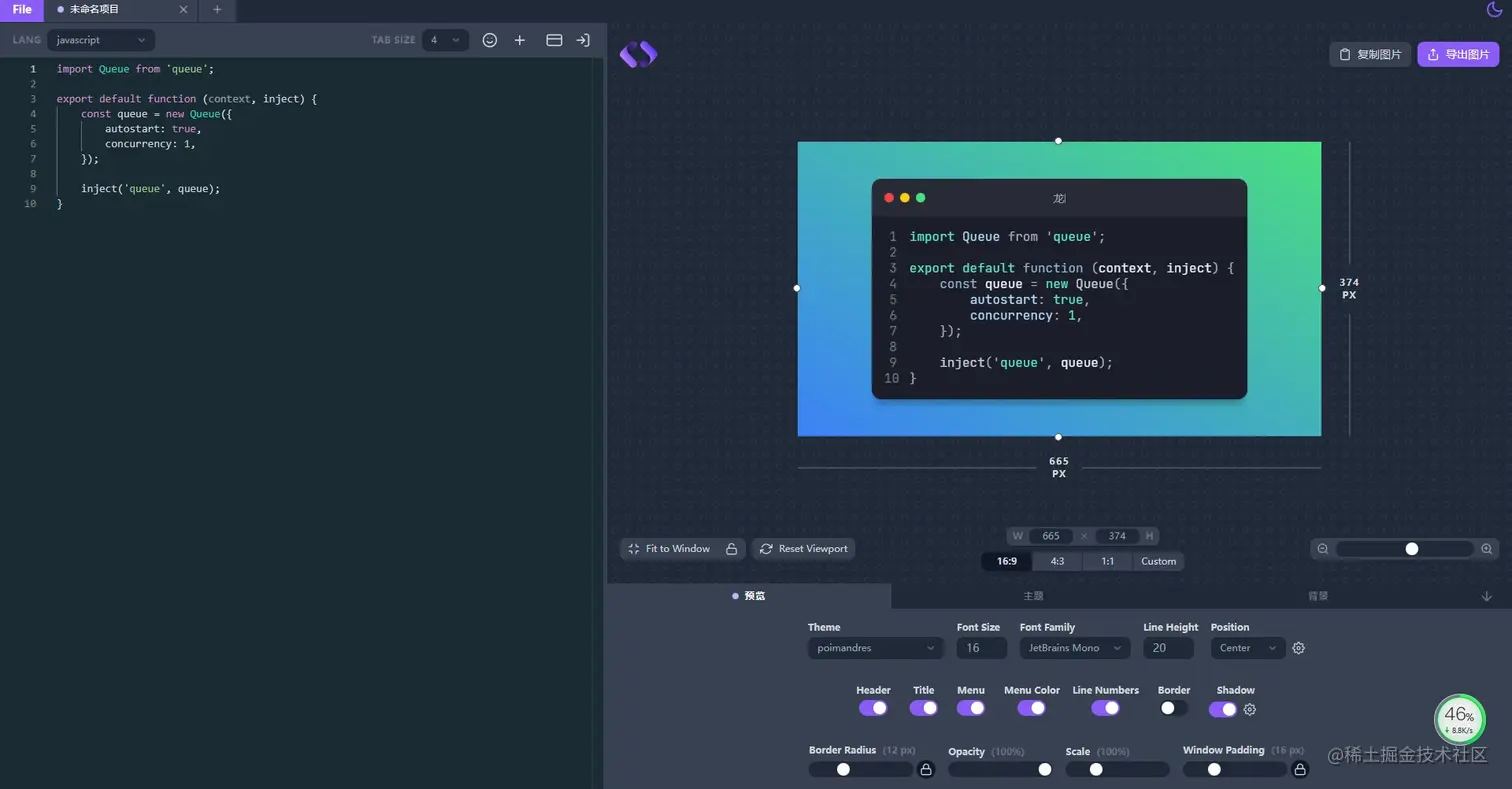Click the right resize handle of the canvas
This screenshot has height=789, width=1512.
click(x=1322, y=288)
